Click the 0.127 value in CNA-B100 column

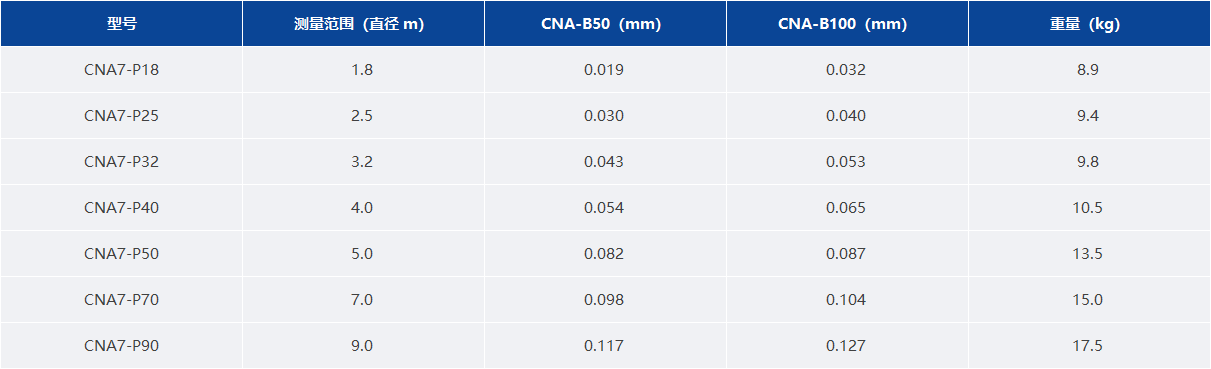click(846, 346)
